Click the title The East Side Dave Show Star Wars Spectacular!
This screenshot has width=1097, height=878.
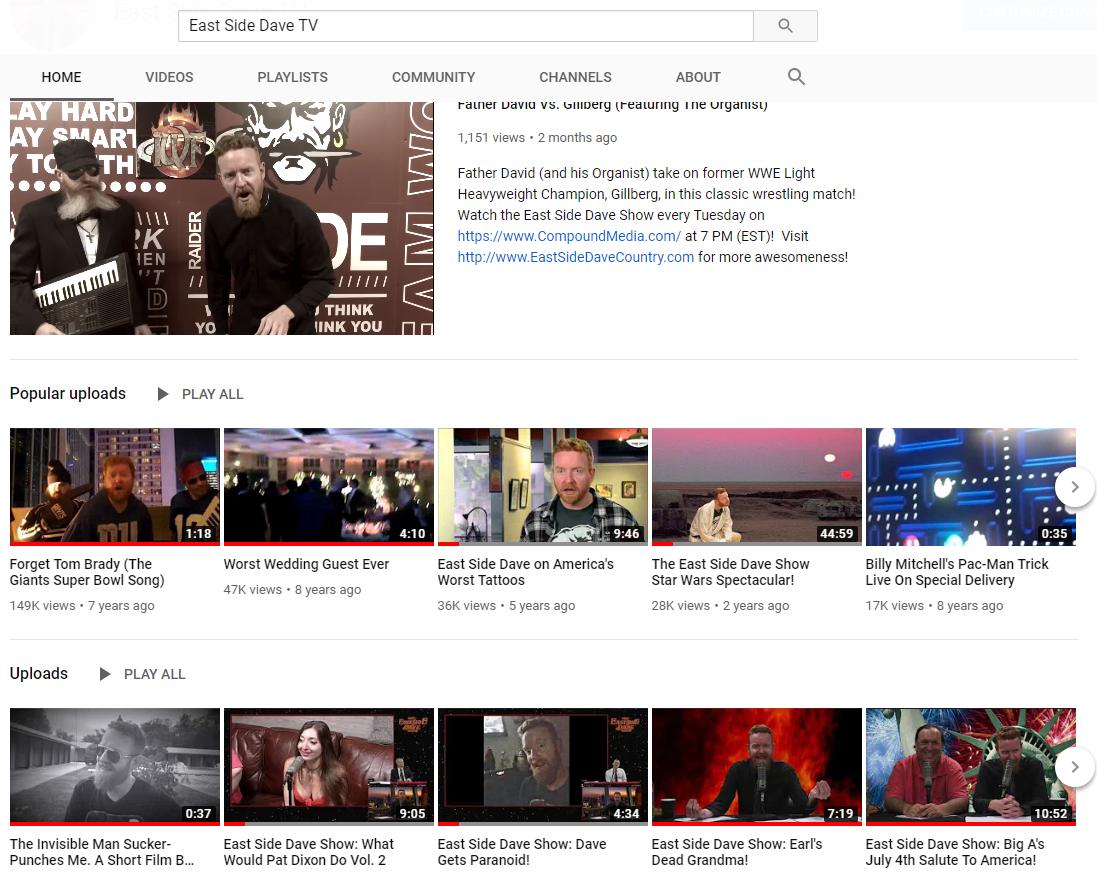730,572
